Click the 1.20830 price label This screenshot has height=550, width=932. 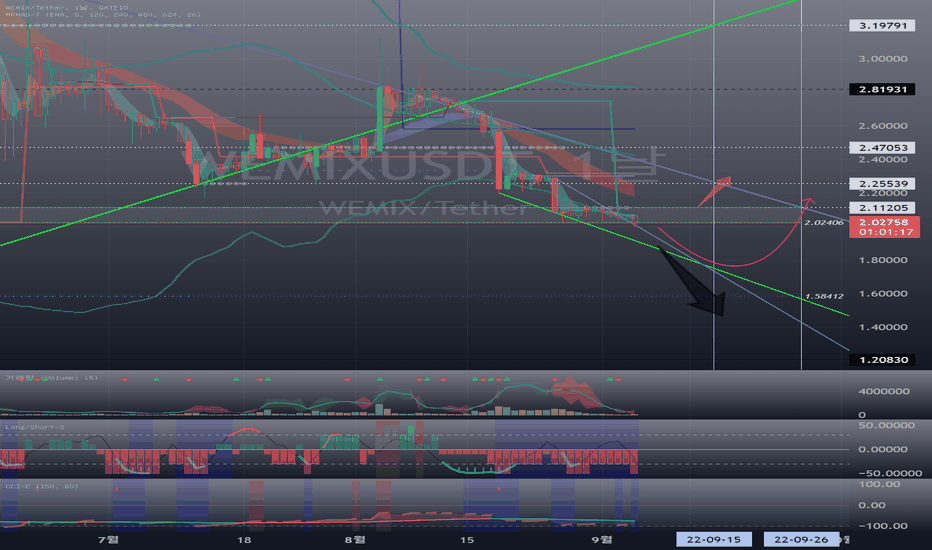[x=882, y=360]
